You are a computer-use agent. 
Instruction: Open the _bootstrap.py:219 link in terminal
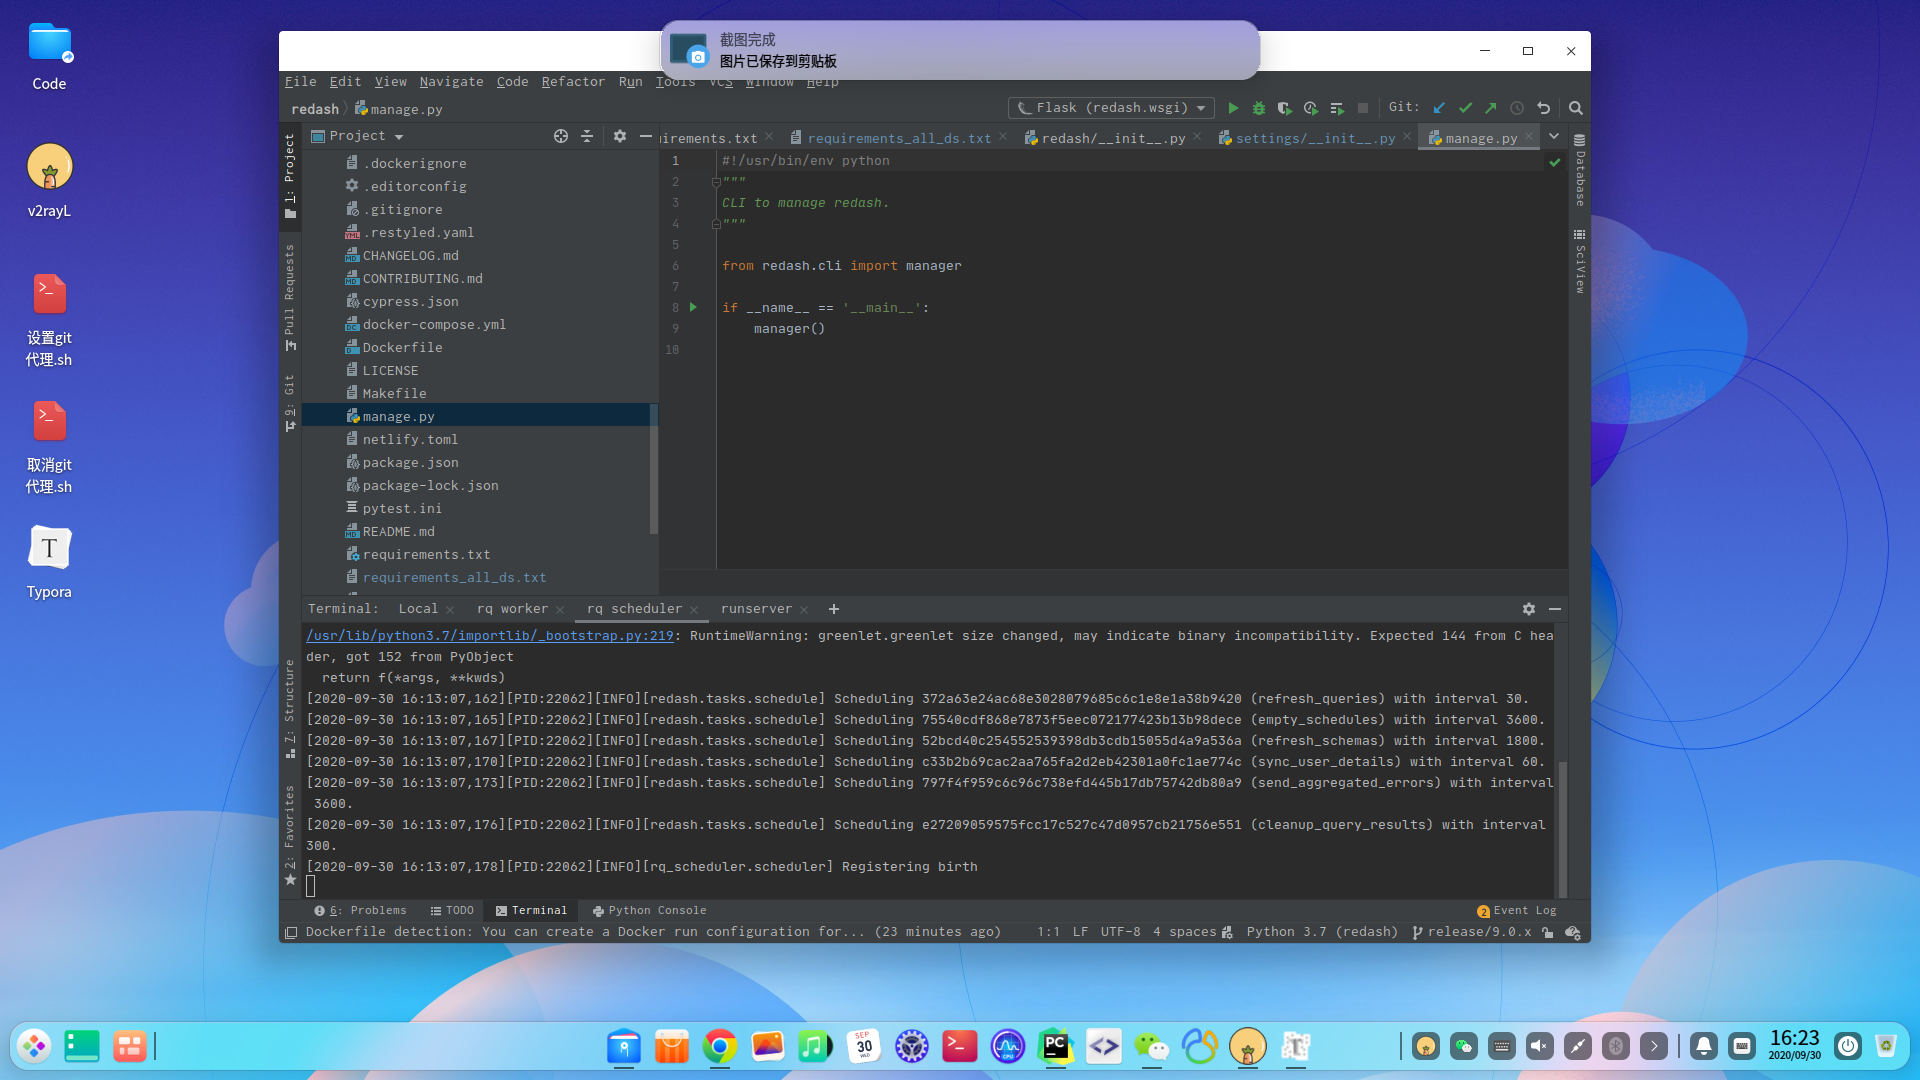pyautogui.click(x=490, y=636)
